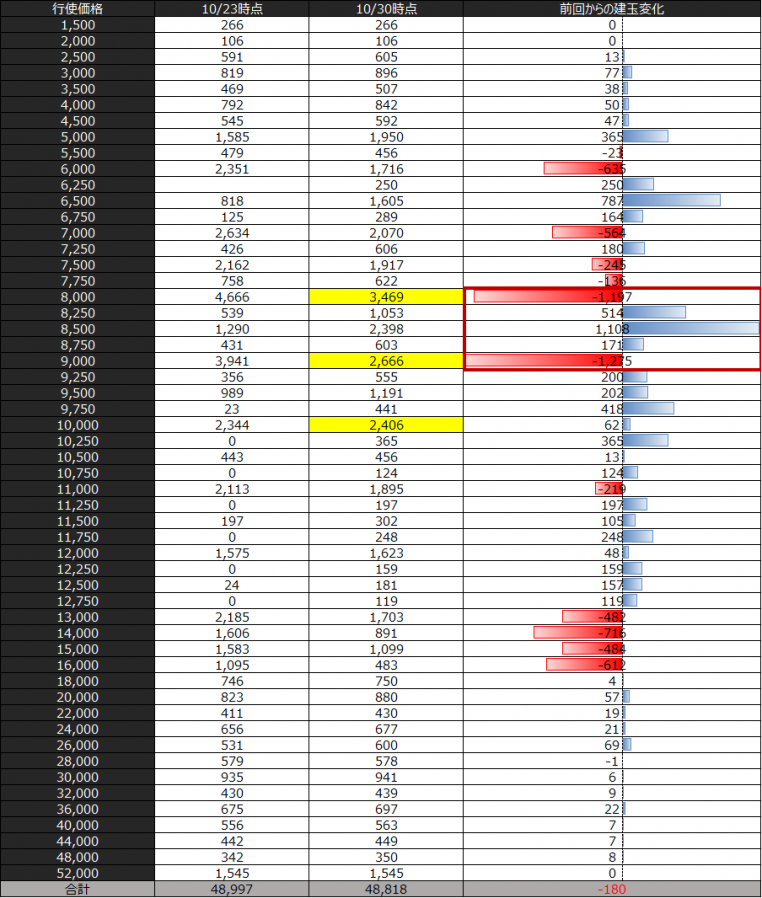Select the 10/30時点 column header

point(386,9)
